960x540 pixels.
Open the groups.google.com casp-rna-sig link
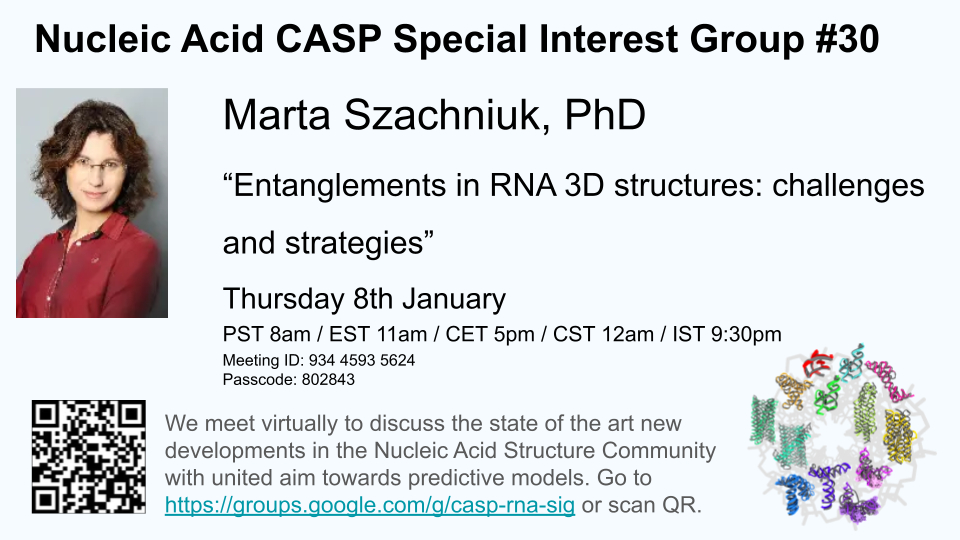(369, 506)
